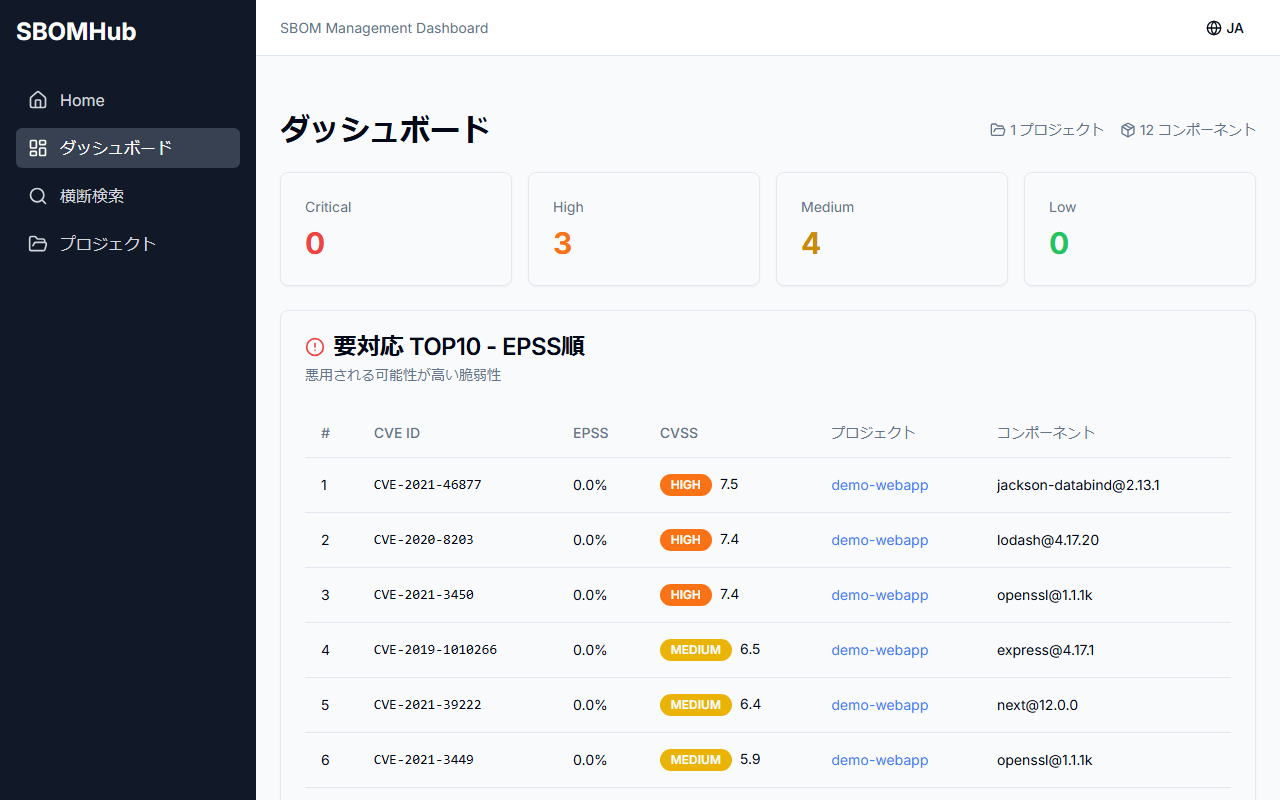Go to プロジェクト in the sidebar
1280x800 pixels.
[x=128, y=244]
